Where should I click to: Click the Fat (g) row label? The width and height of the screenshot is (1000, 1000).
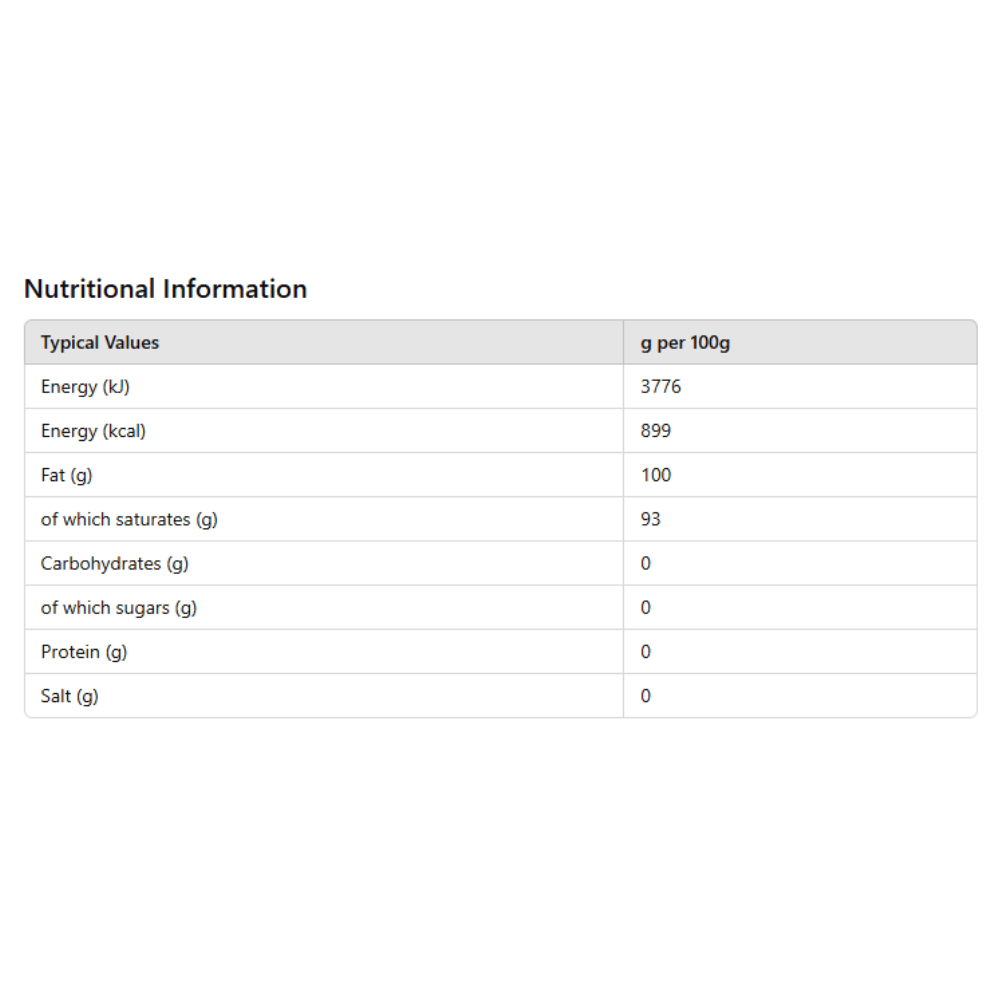[66, 475]
